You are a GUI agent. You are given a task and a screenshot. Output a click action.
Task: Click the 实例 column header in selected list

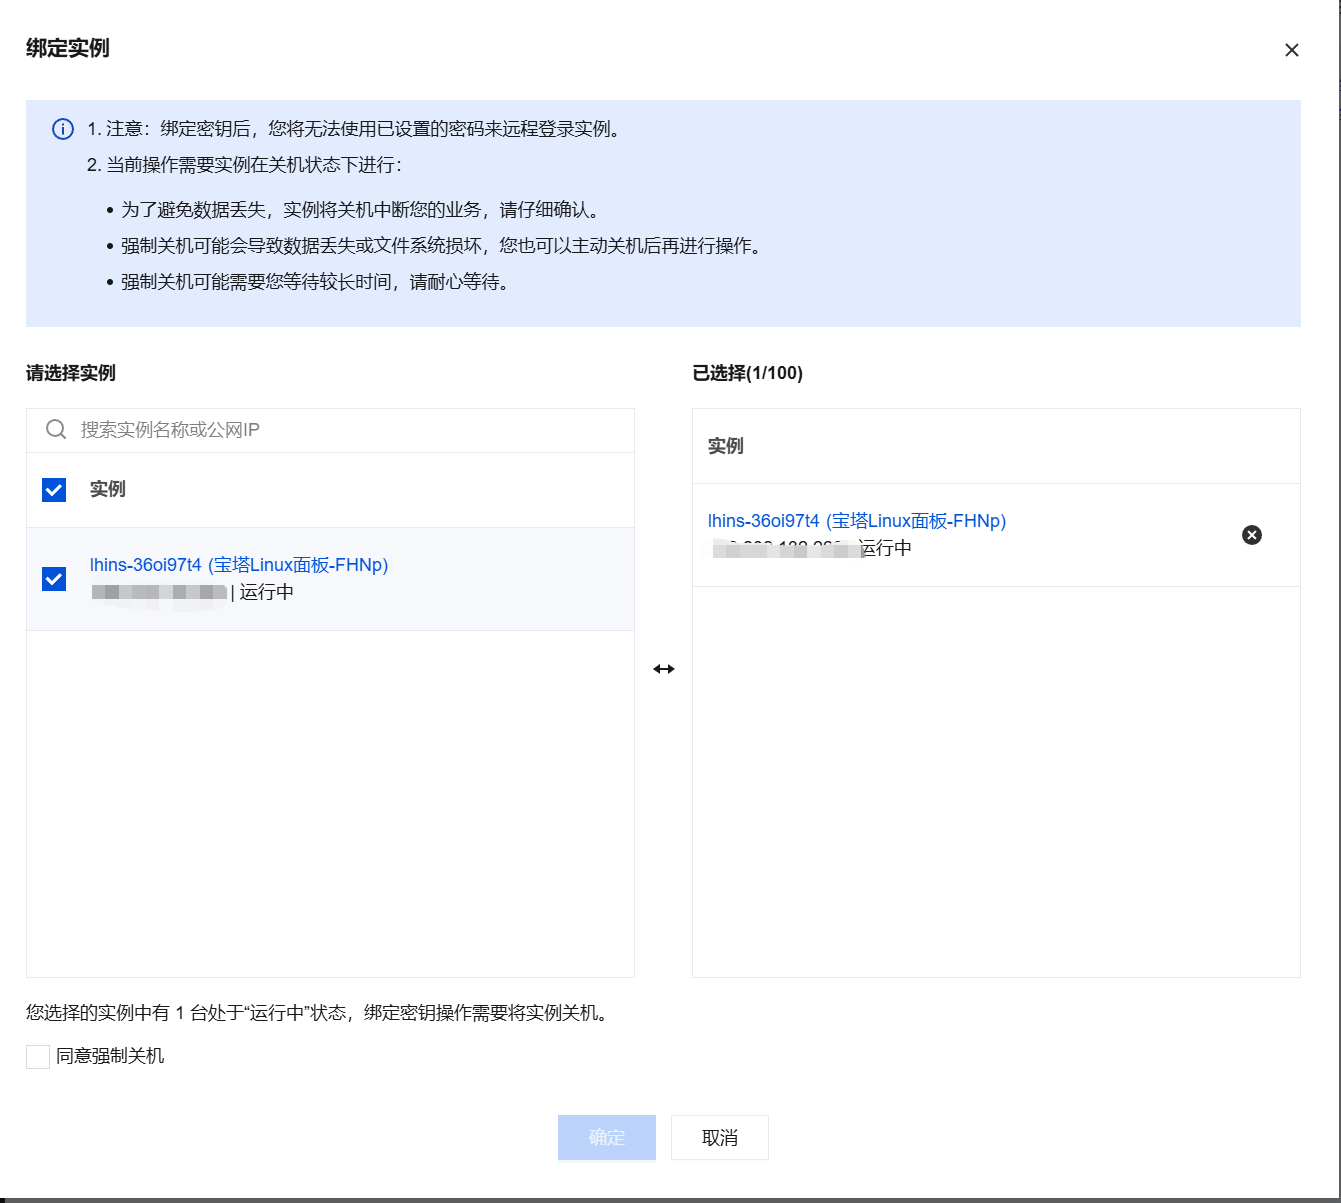pyautogui.click(x=725, y=446)
